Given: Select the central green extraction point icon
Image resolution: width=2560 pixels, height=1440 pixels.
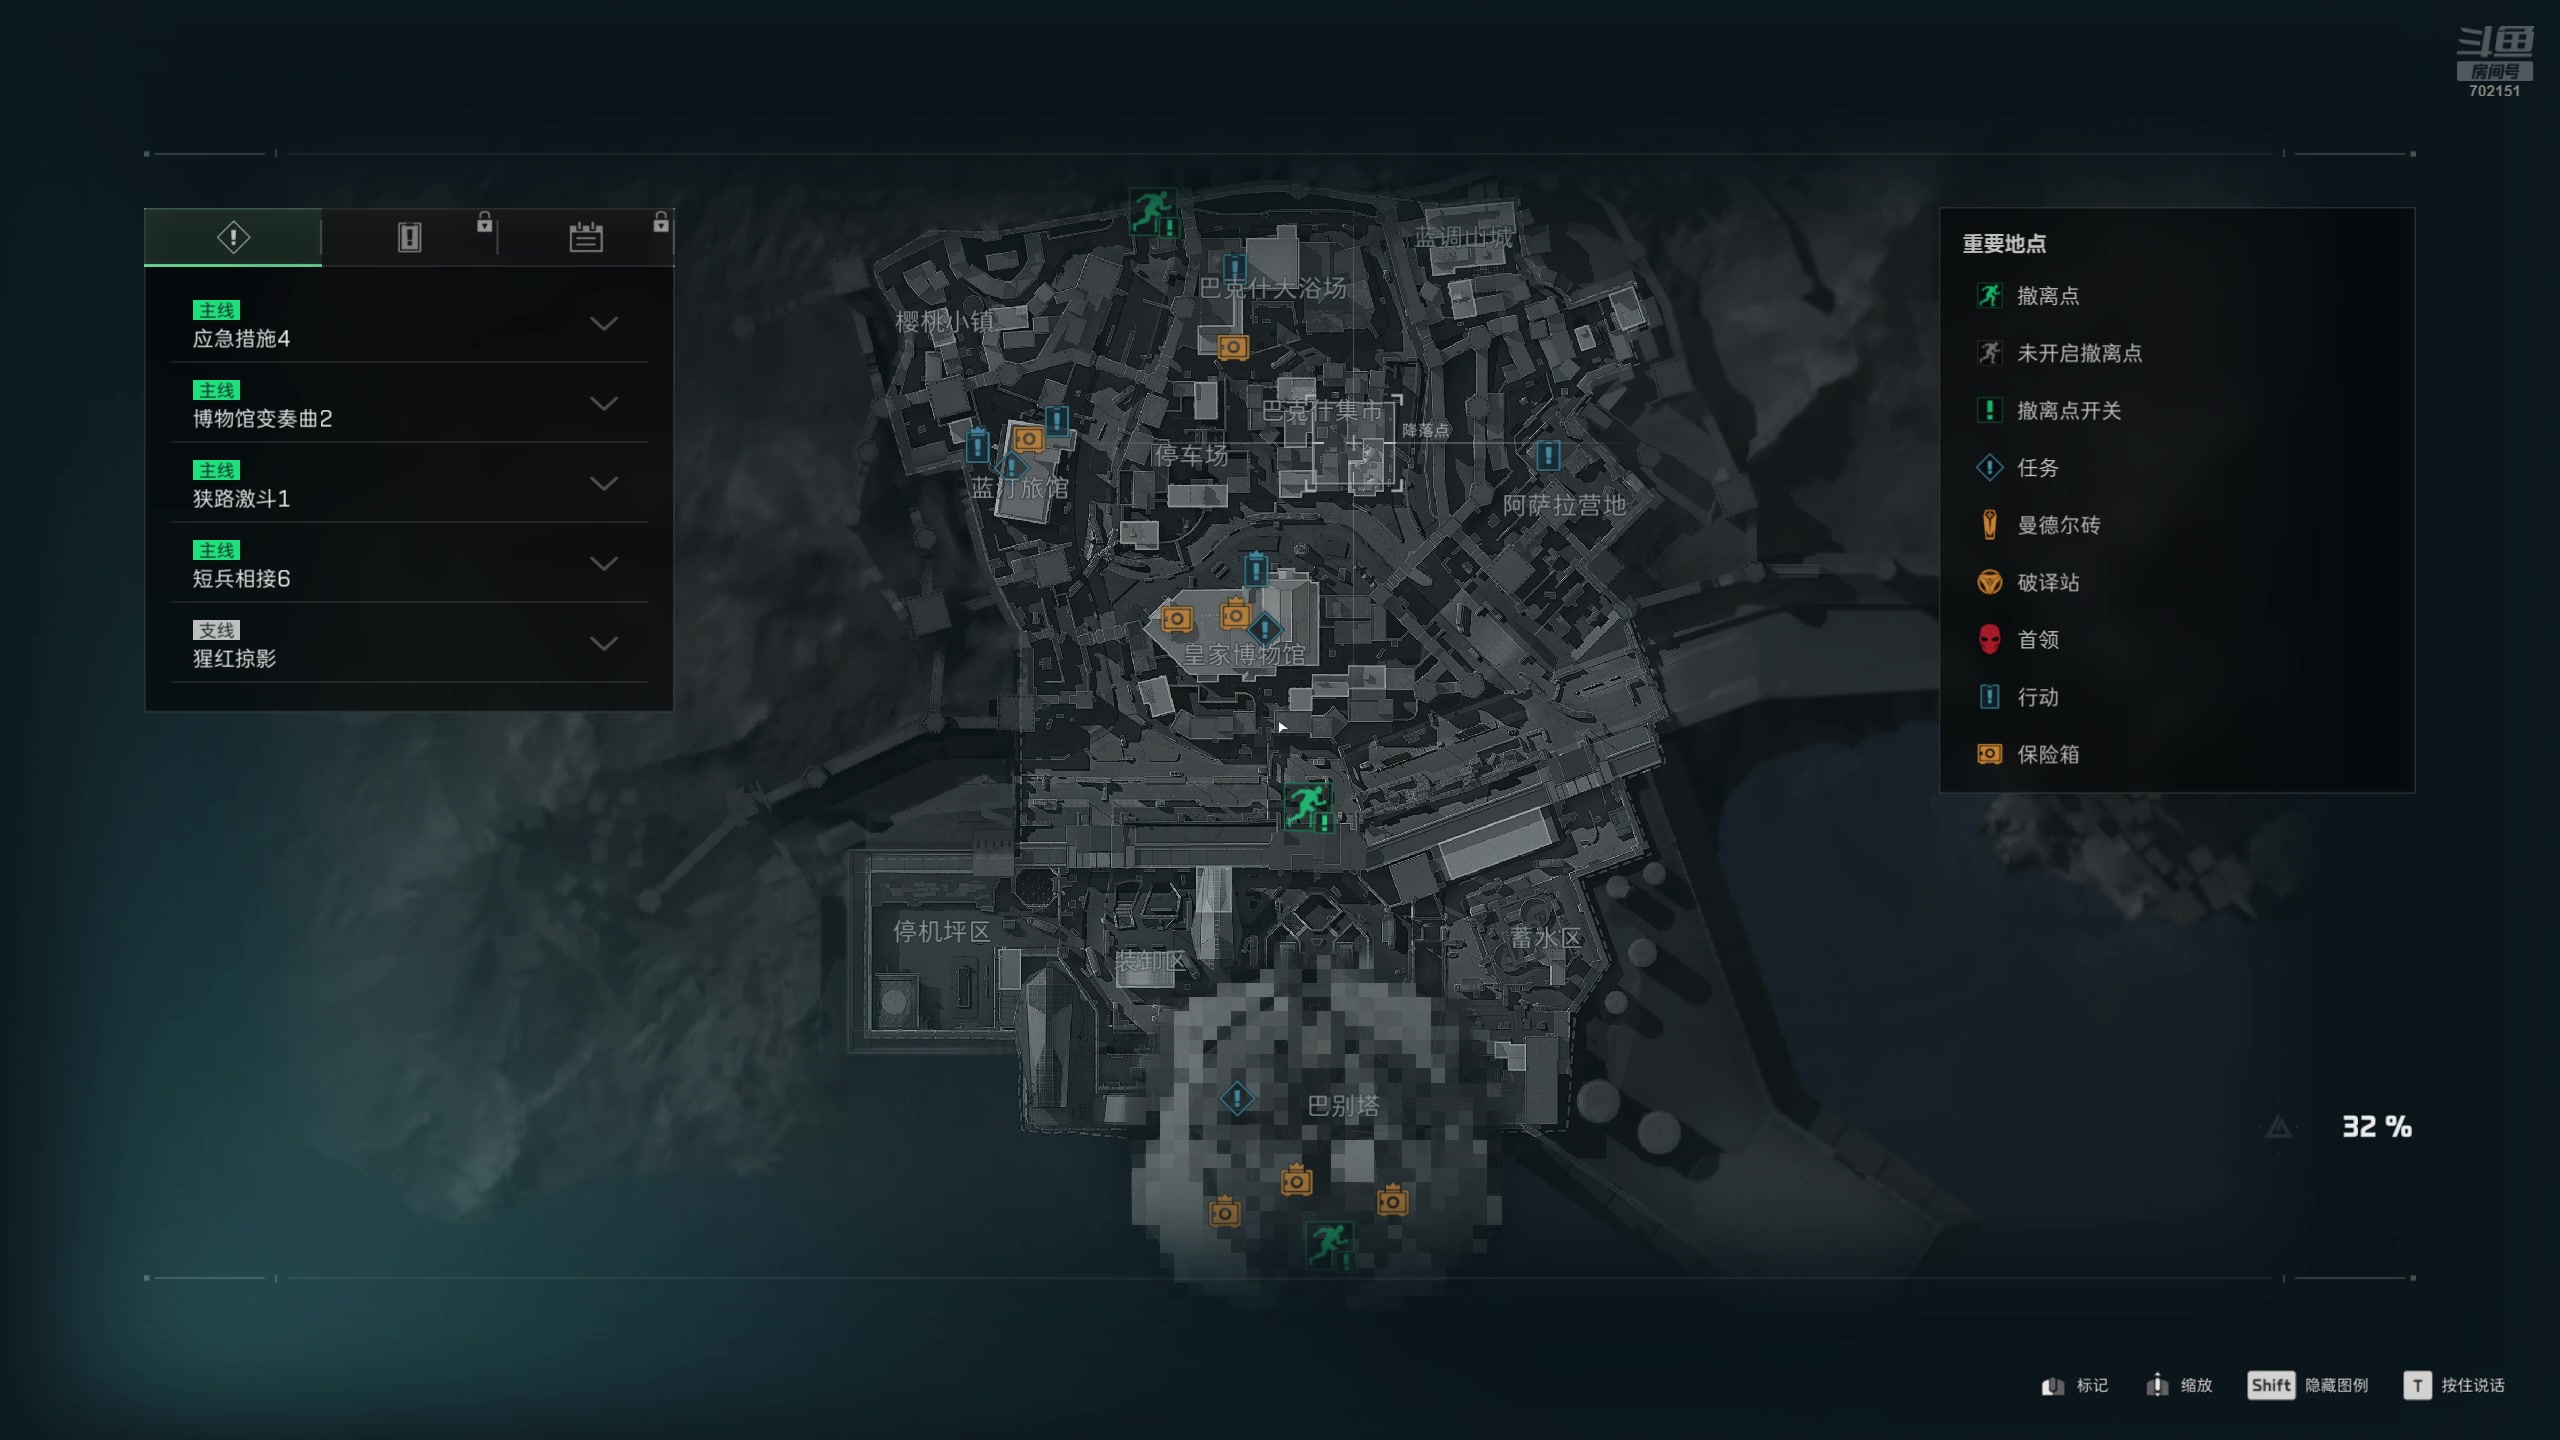Looking at the screenshot, I should point(1307,806).
